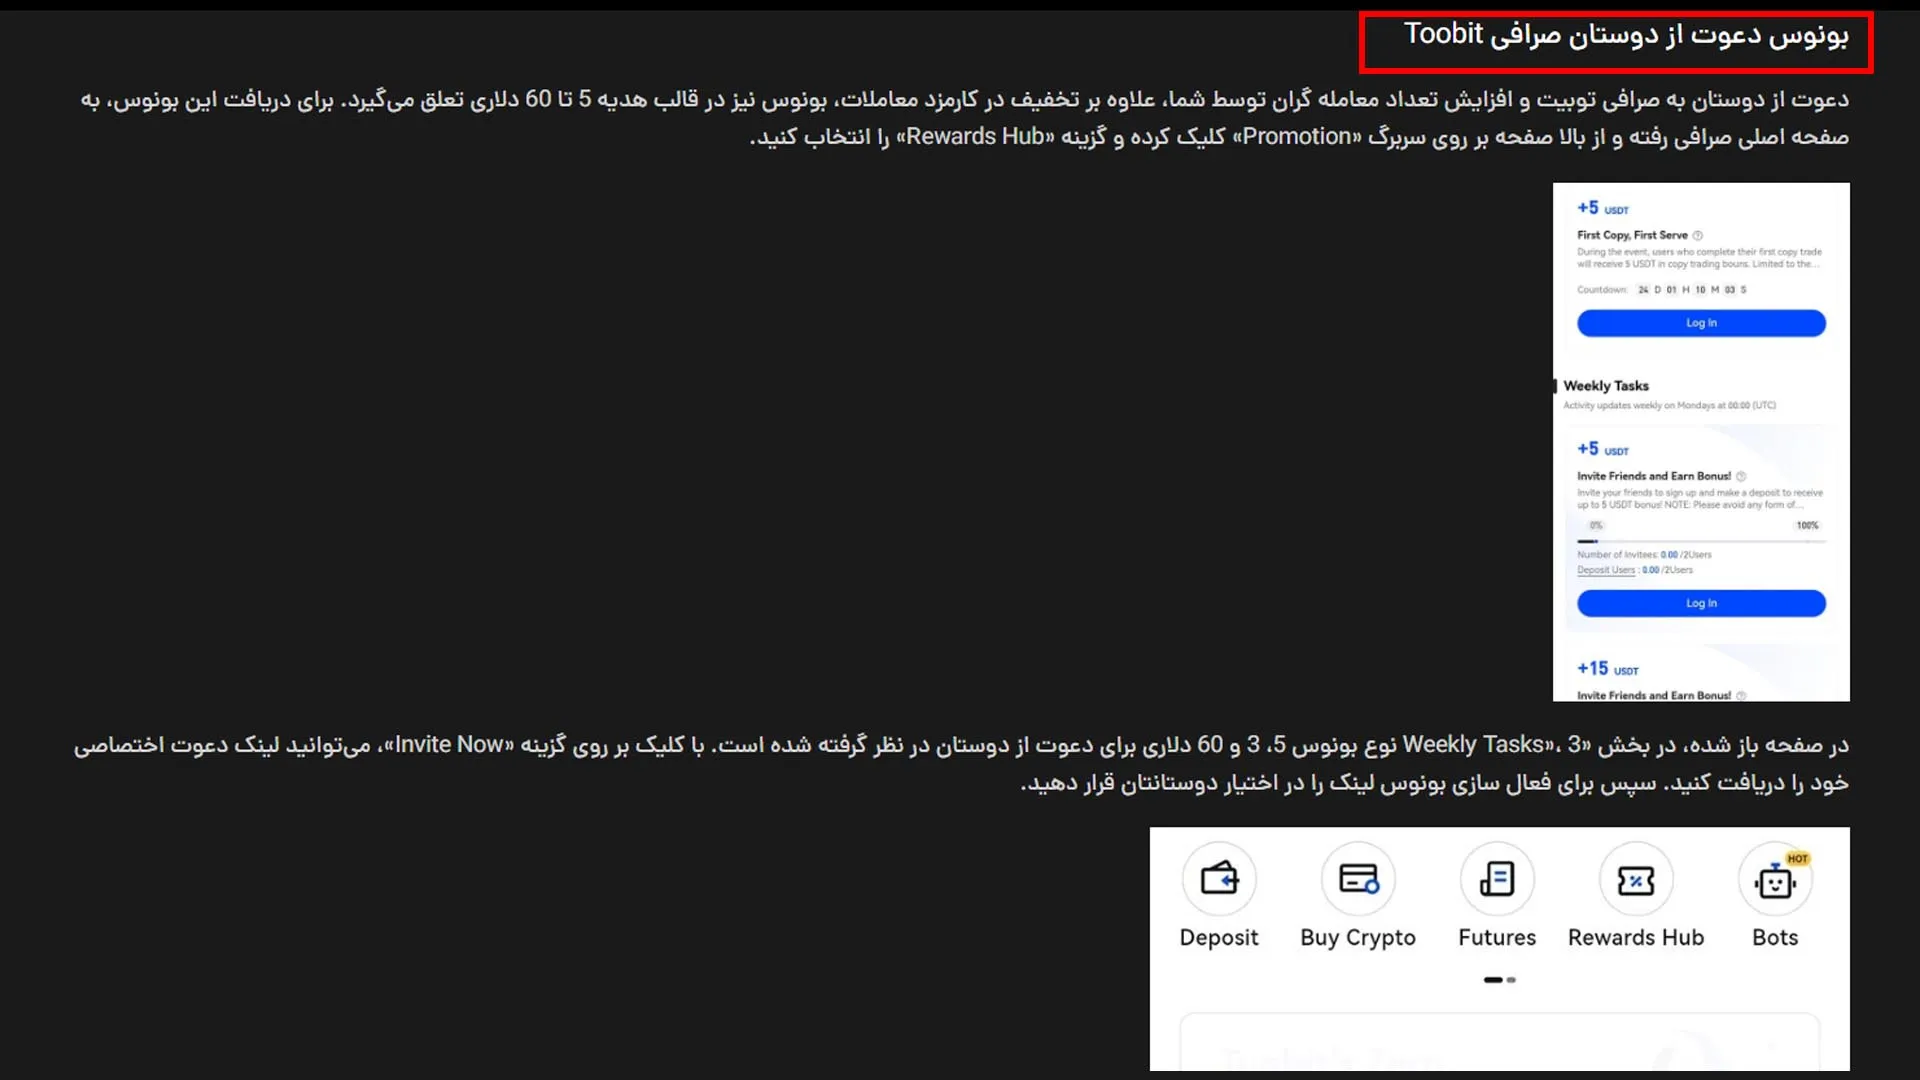Open the Rewards Hub coupon icon

pyautogui.click(x=1636, y=879)
